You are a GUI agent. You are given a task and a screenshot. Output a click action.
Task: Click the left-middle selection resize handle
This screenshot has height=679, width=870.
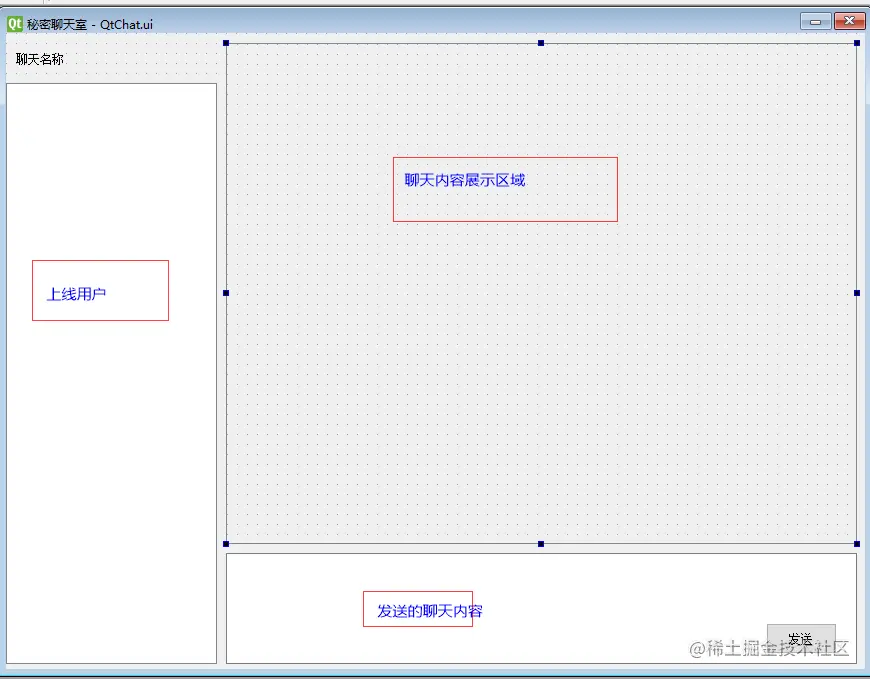226,293
